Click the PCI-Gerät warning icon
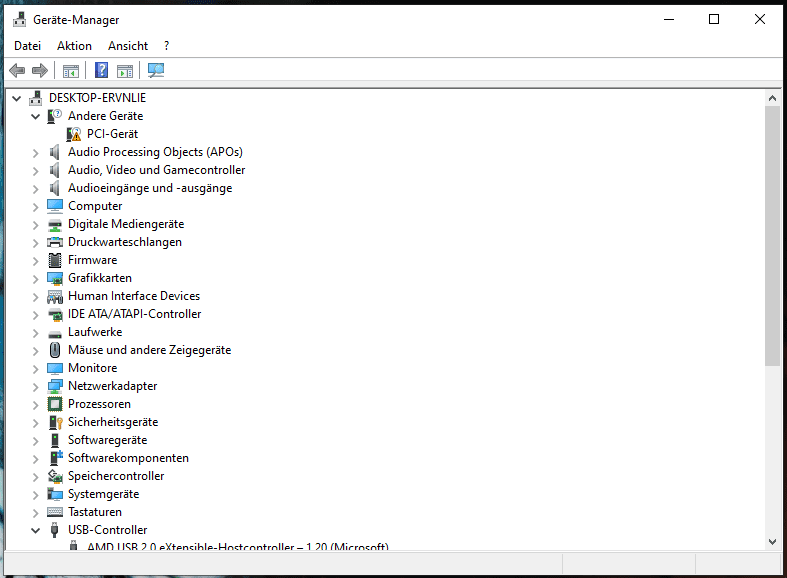787x578 pixels. [74, 134]
